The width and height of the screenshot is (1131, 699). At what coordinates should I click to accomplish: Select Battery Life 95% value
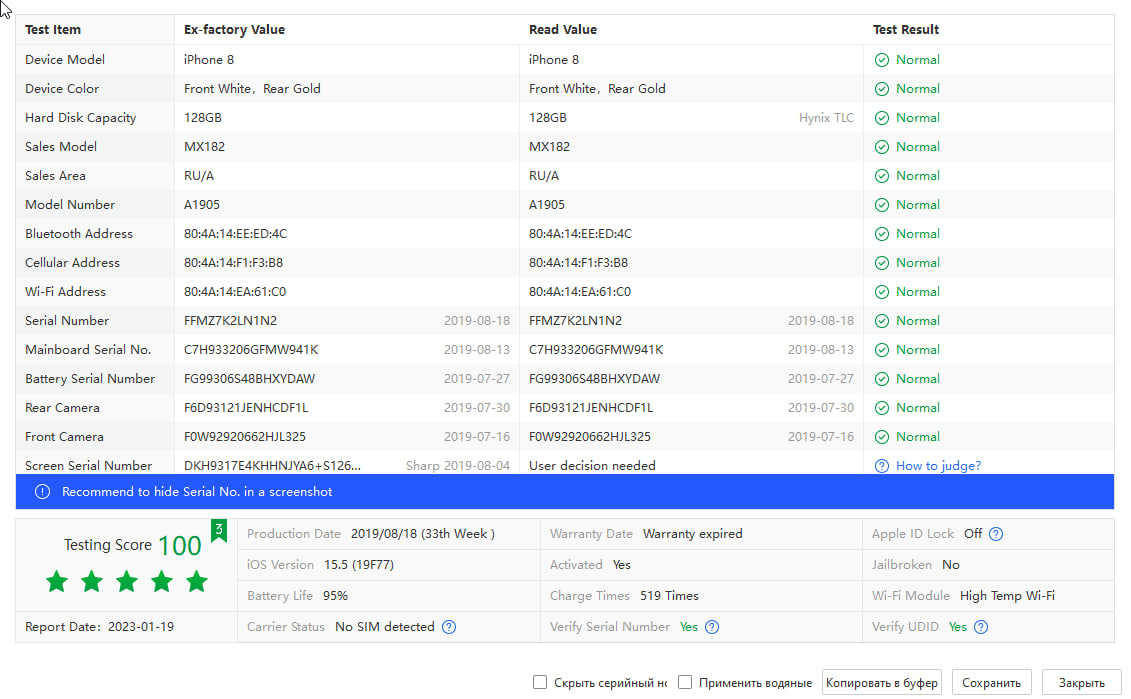(335, 596)
